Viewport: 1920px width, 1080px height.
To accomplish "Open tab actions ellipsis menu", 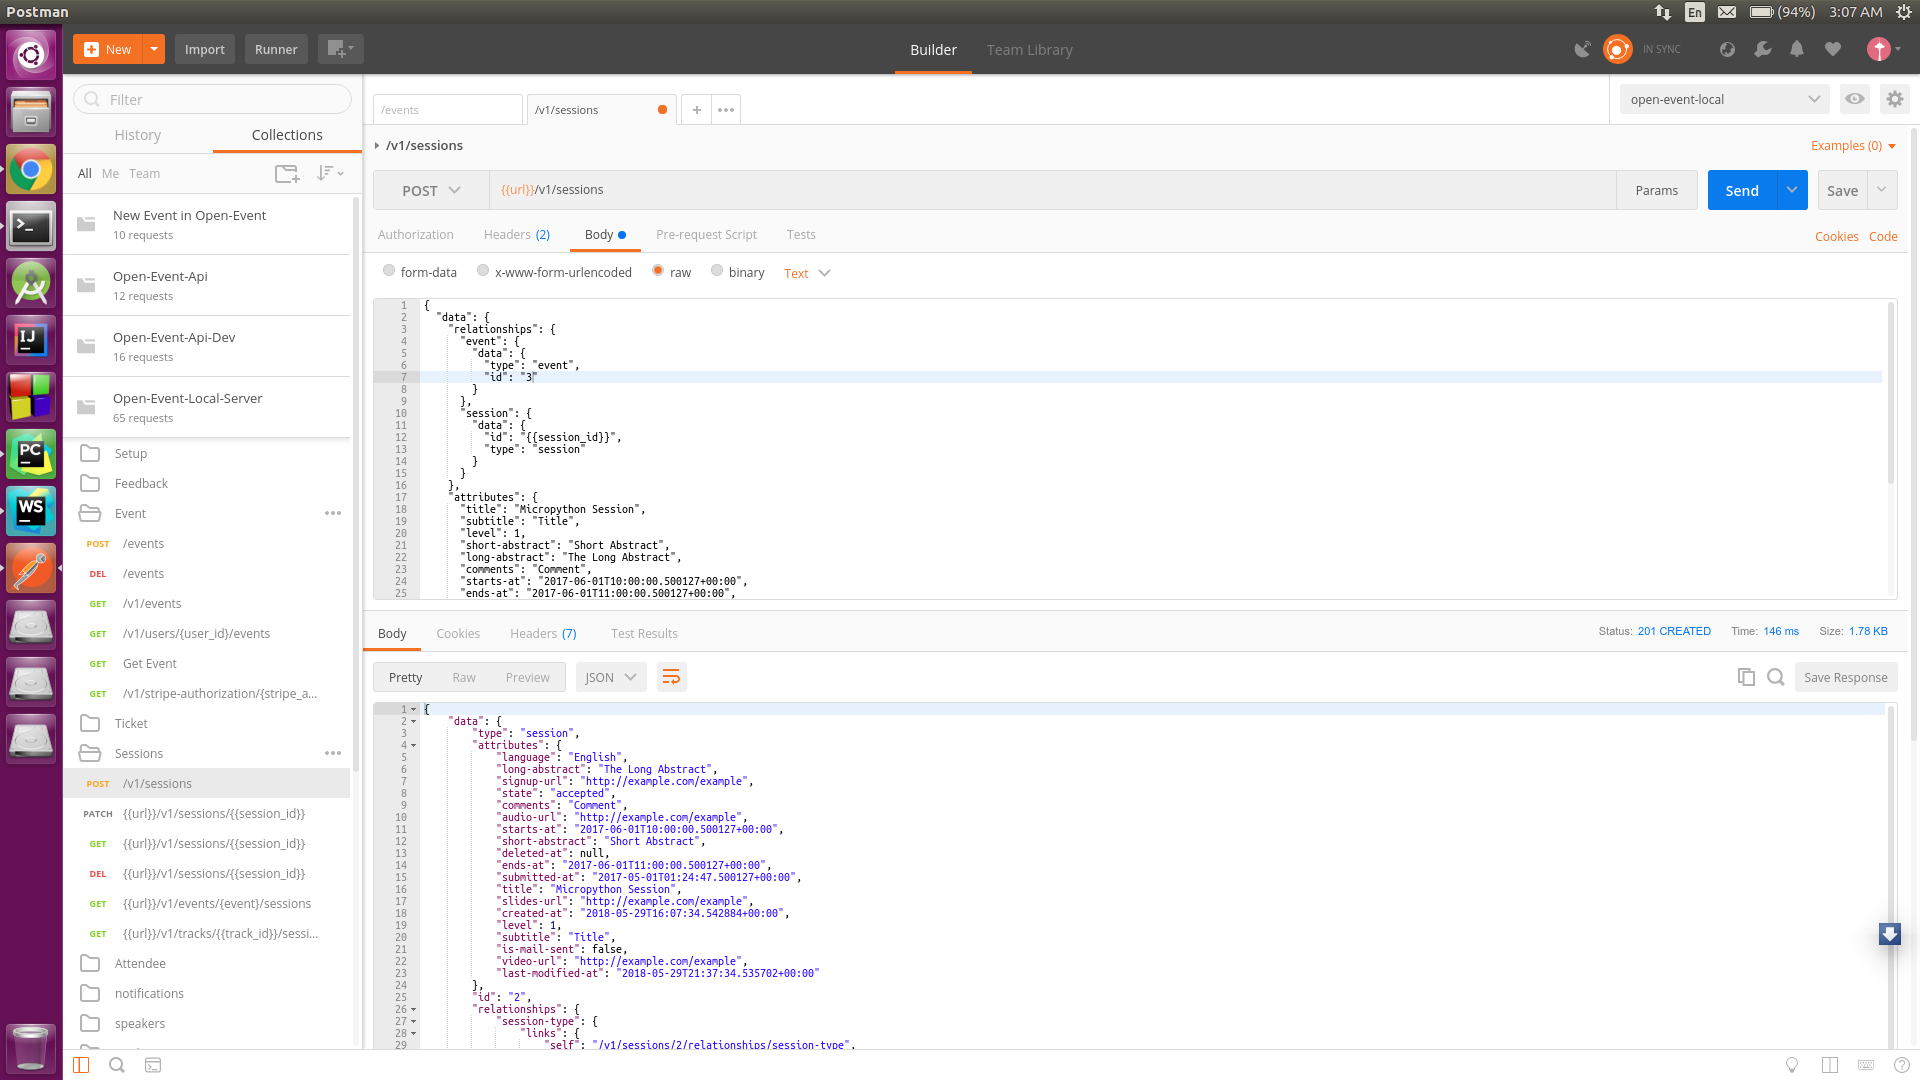I will coord(726,110).
